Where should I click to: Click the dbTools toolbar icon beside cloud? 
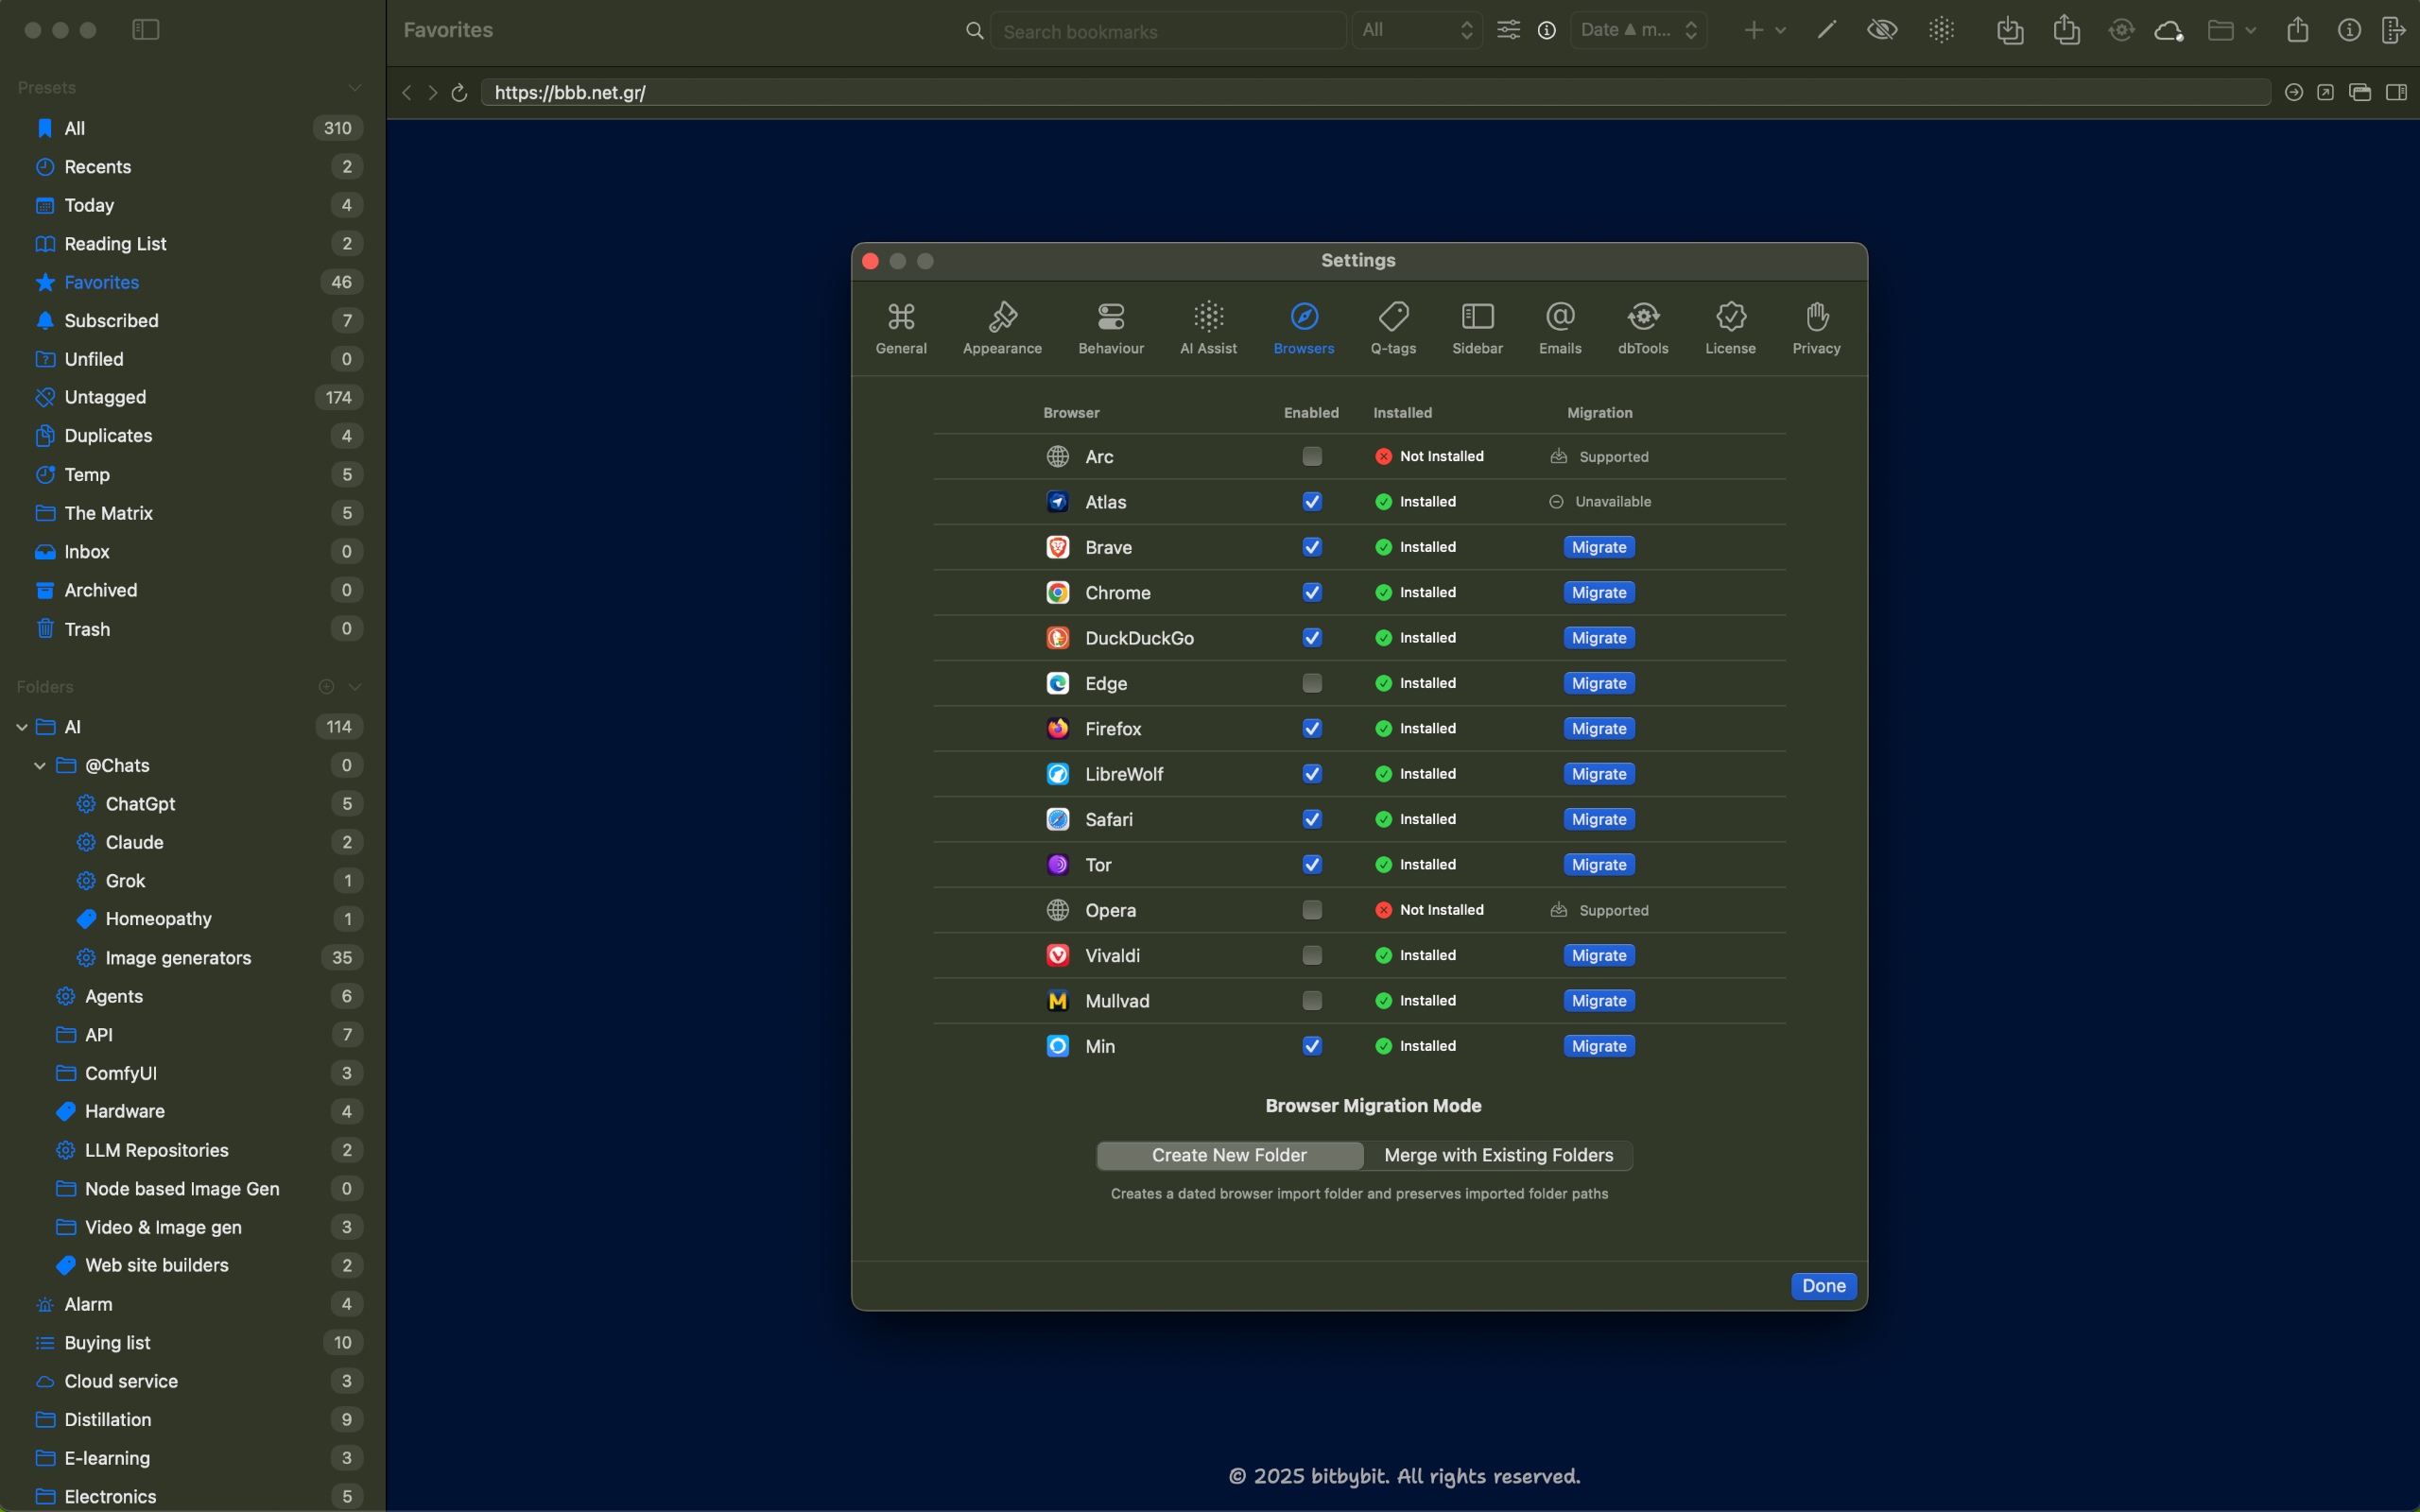(2121, 30)
